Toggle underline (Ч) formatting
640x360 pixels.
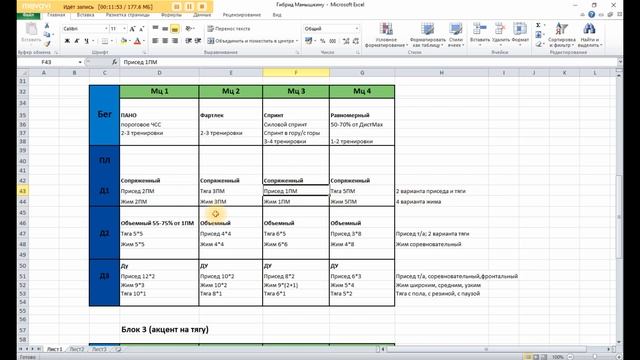click(86, 41)
